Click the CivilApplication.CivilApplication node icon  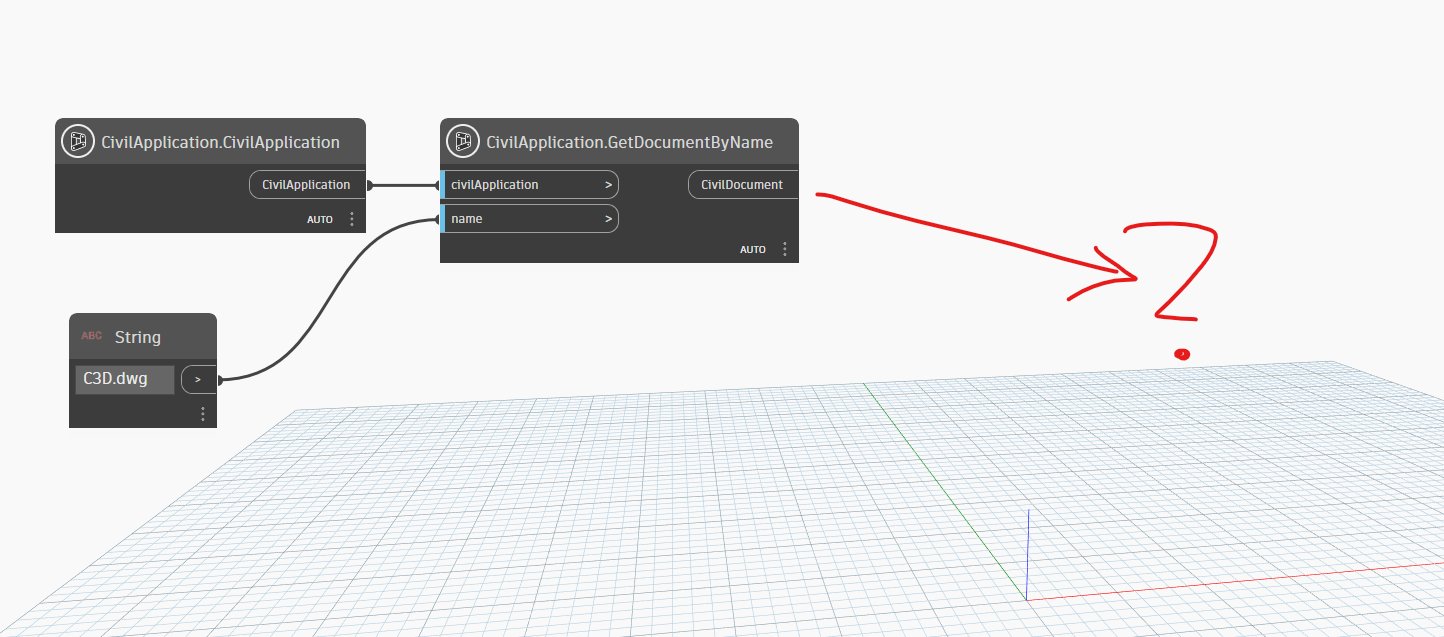point(78,142)
